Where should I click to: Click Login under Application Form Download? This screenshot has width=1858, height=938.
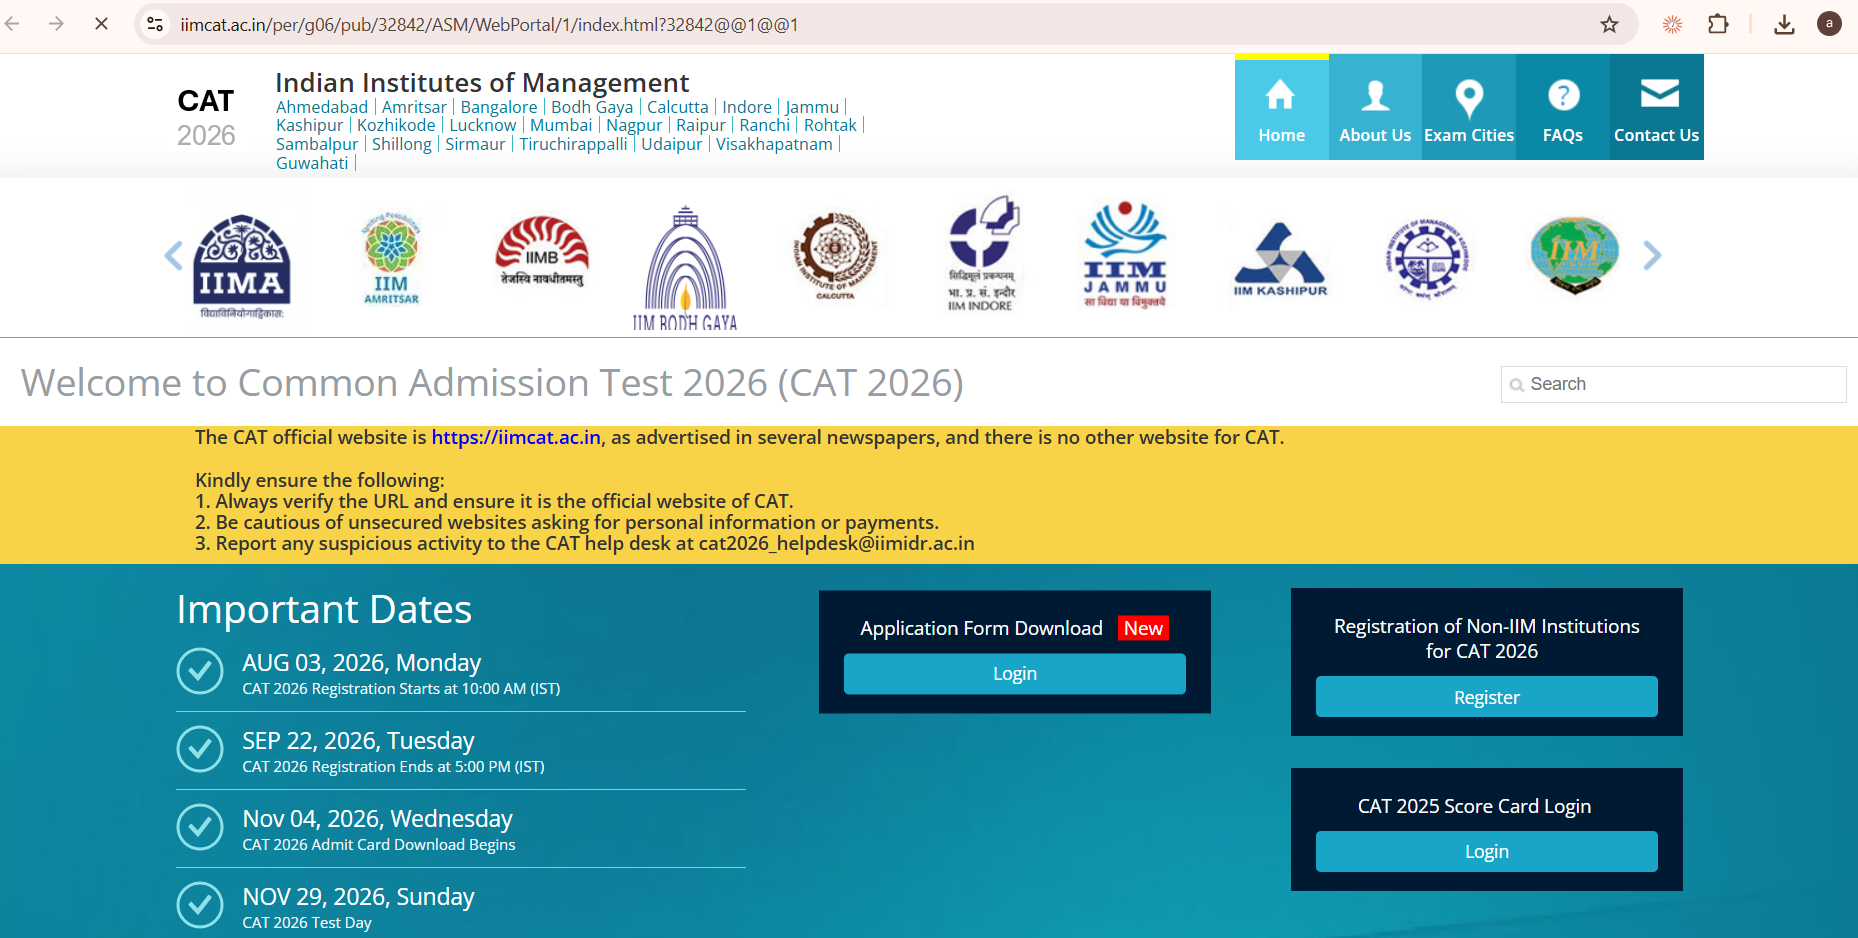(1015, 674)
